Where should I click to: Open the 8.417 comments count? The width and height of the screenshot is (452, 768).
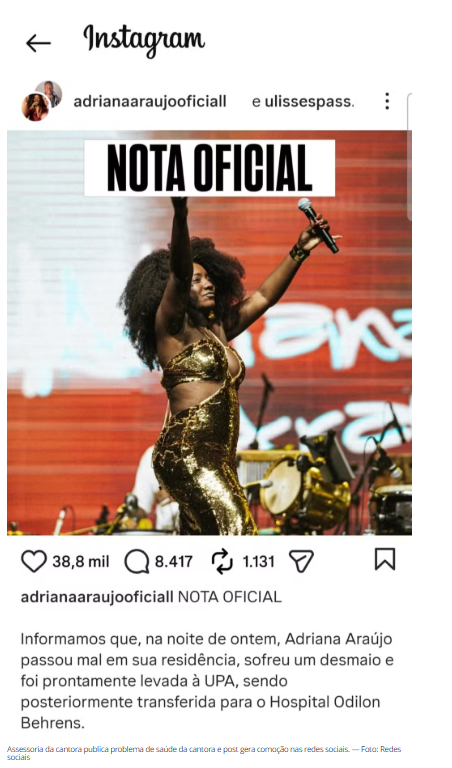pyautogui.click(x=174, y=561)
